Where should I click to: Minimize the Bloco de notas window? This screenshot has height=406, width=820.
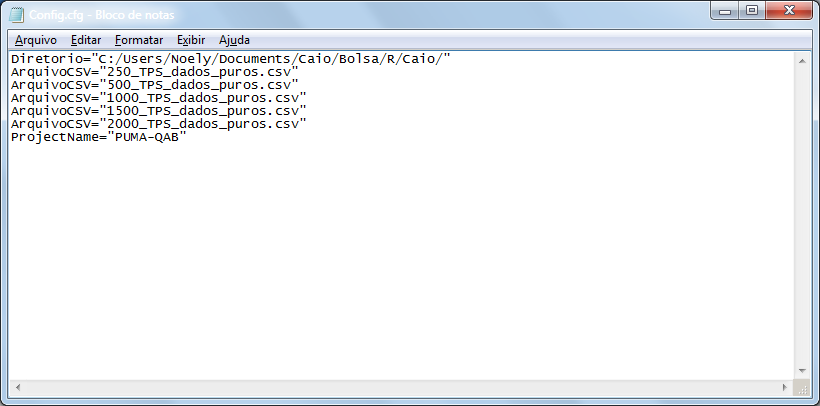[x=725, y=10]
